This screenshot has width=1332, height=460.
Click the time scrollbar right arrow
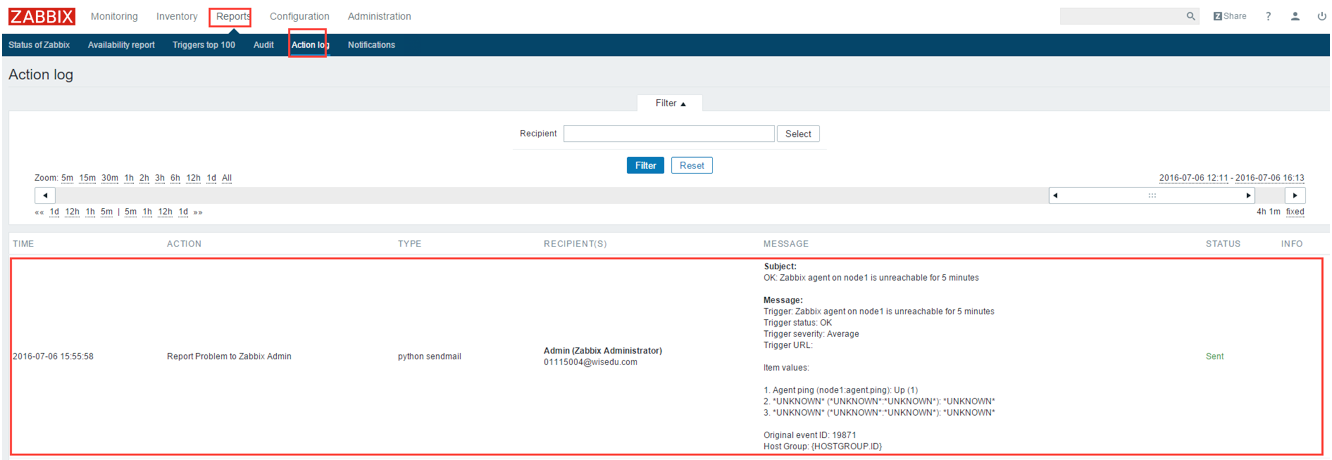tap(1295, 196)
